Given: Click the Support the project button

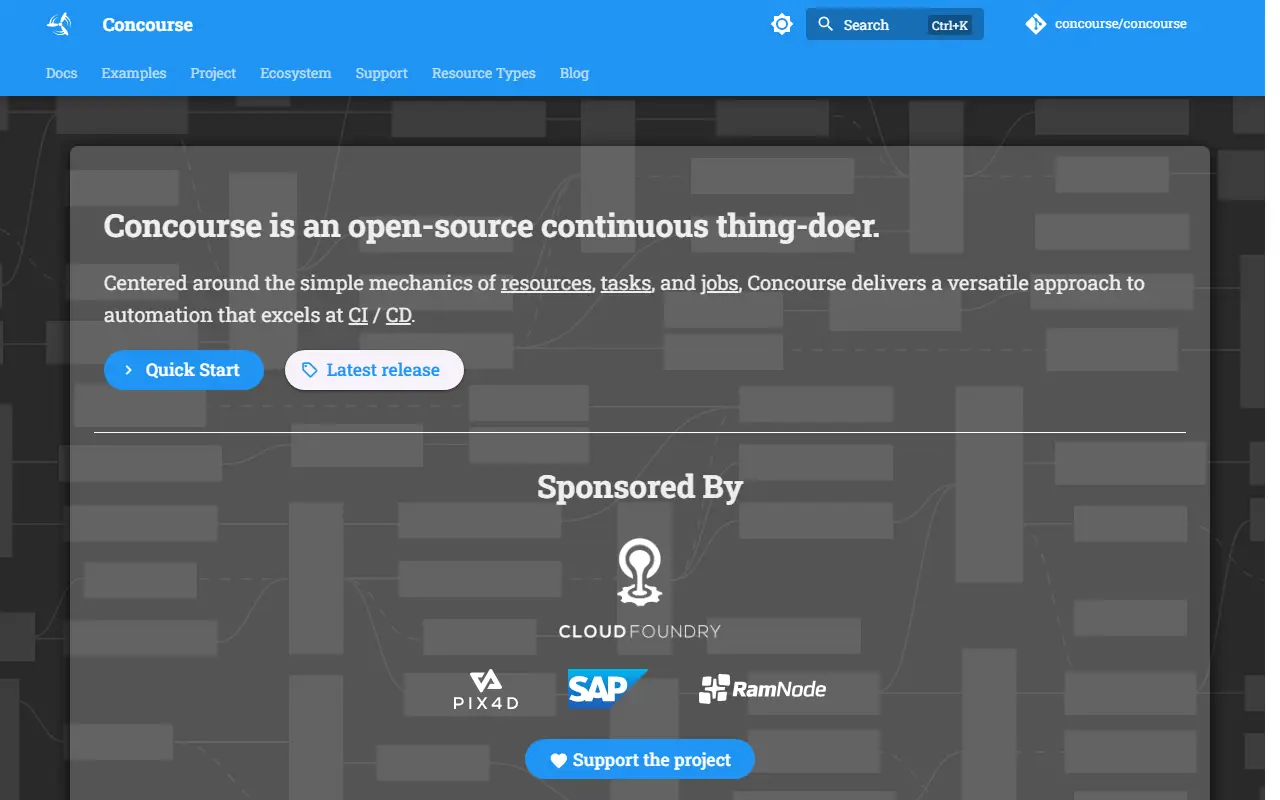Looking at the screenshot, I should tap(640, 760).
